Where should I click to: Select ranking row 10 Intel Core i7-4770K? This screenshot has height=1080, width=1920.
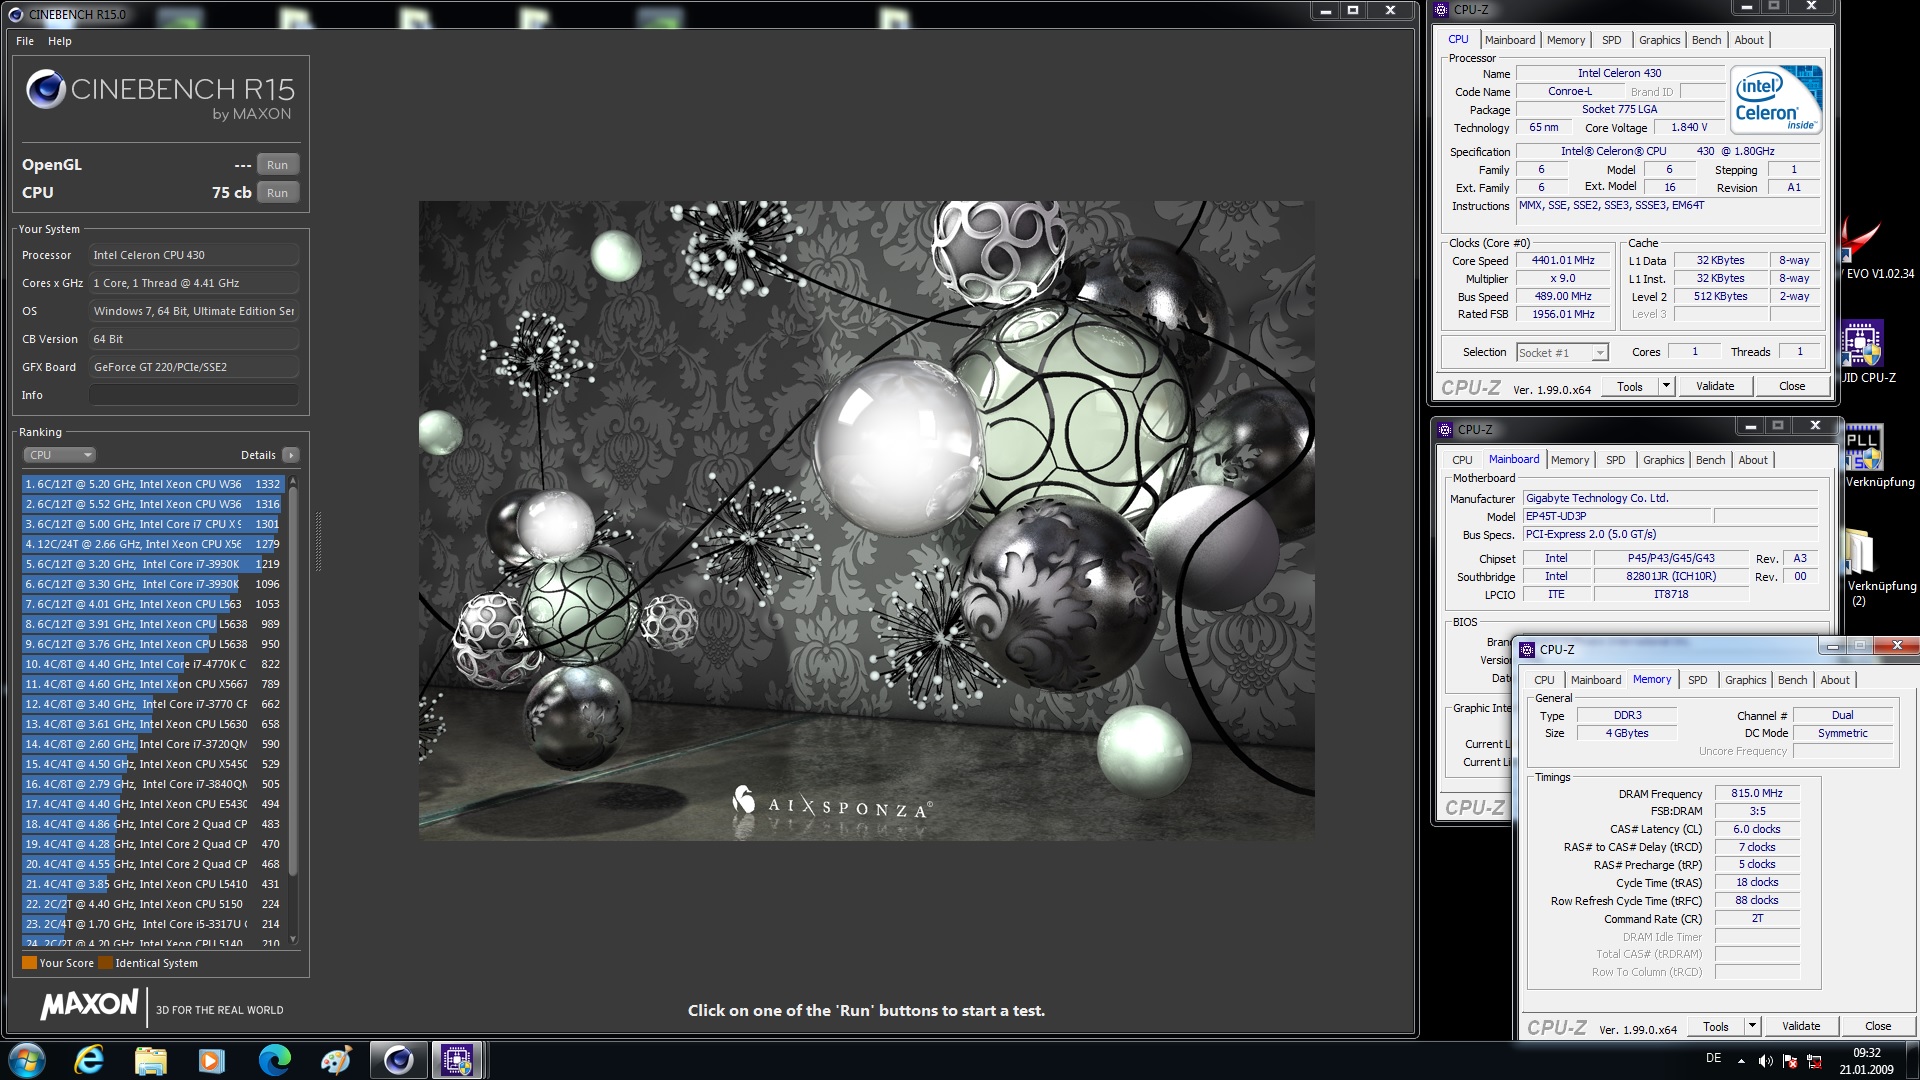click(154, 664)
